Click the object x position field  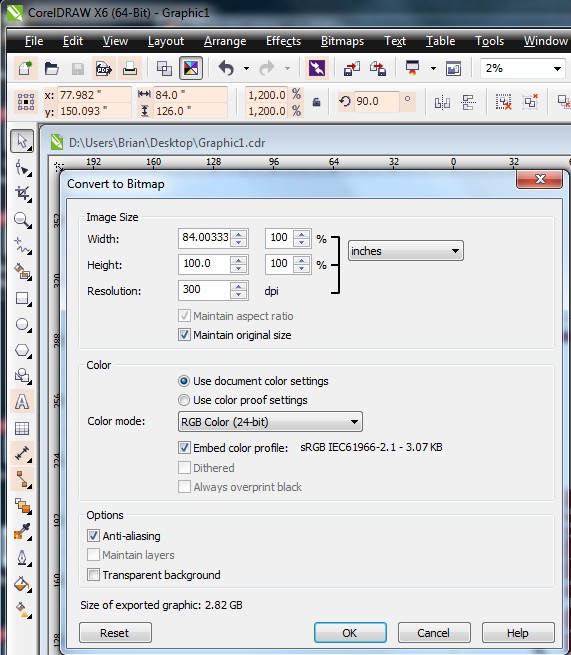pos(94,95)
